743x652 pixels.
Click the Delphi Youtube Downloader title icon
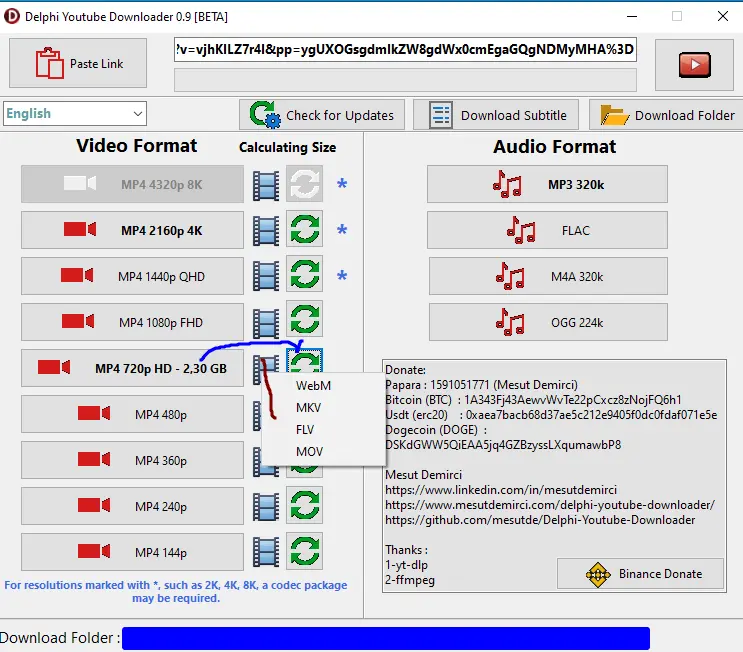pyautogui.click(x=12, y=16)
